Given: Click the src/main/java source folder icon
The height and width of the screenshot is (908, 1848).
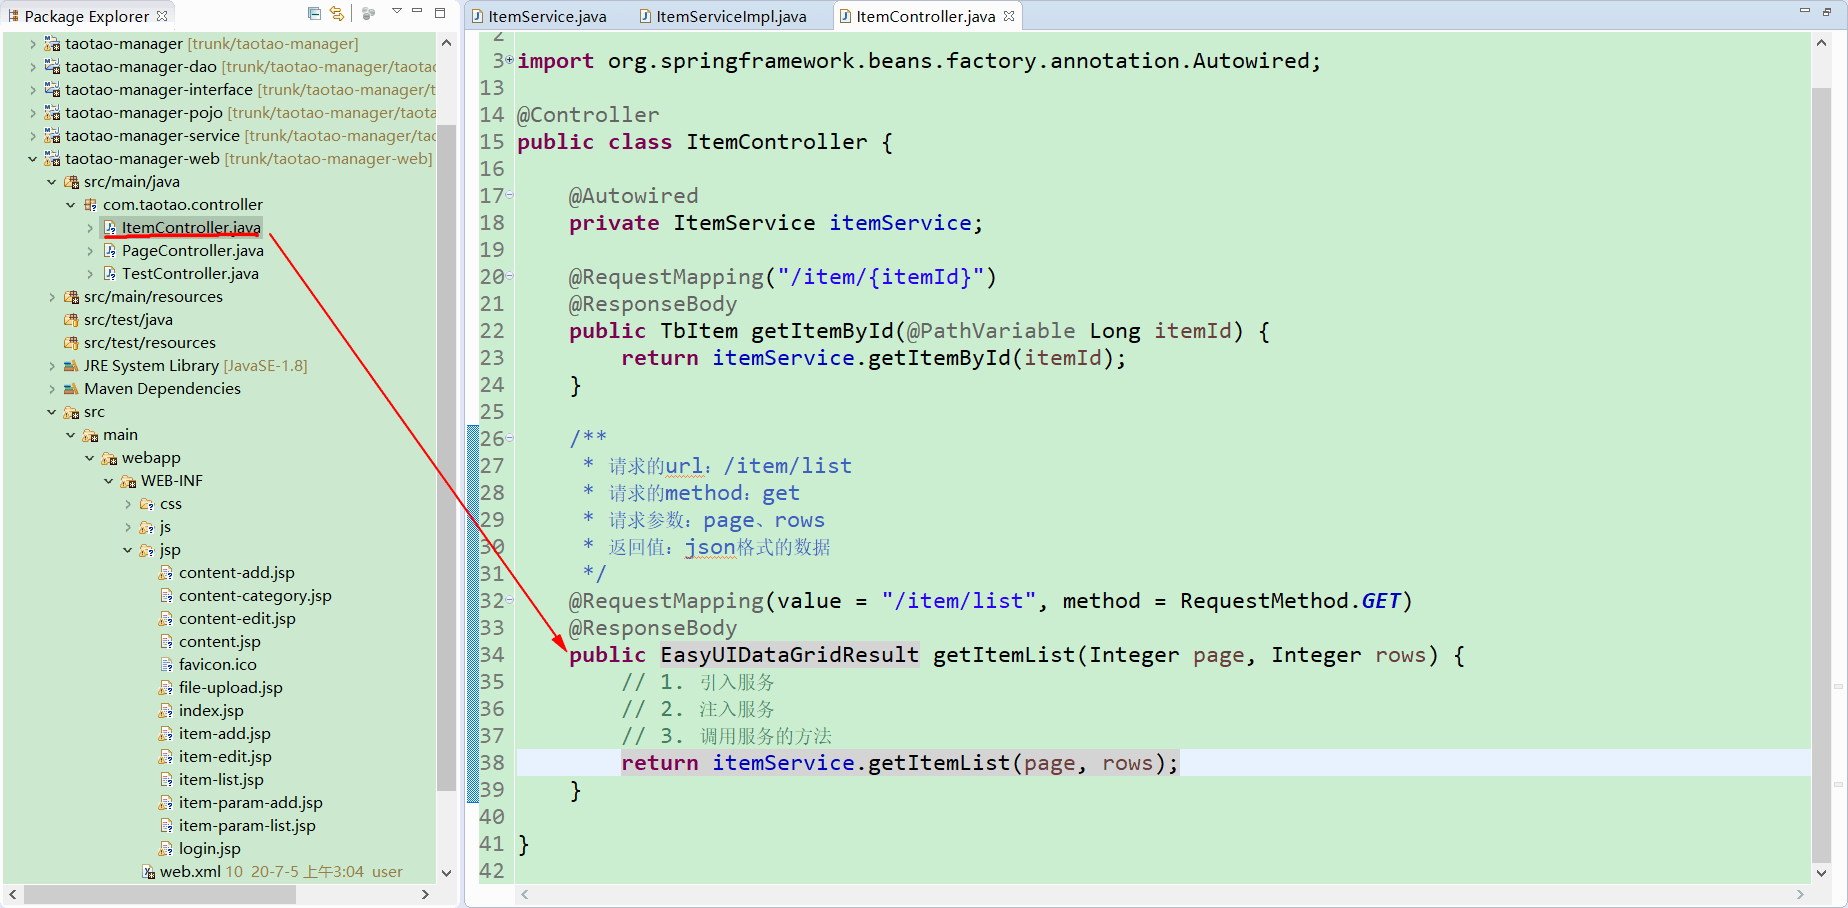Looking at the screenshot, I should click(x=71, y=182).
